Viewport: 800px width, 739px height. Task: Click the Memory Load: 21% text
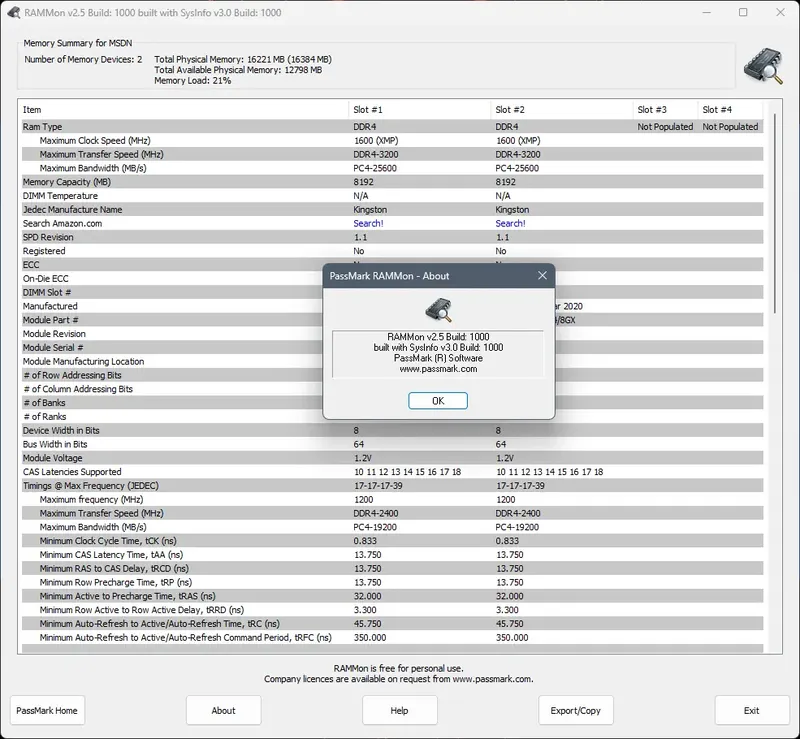[x=193, y=81]
